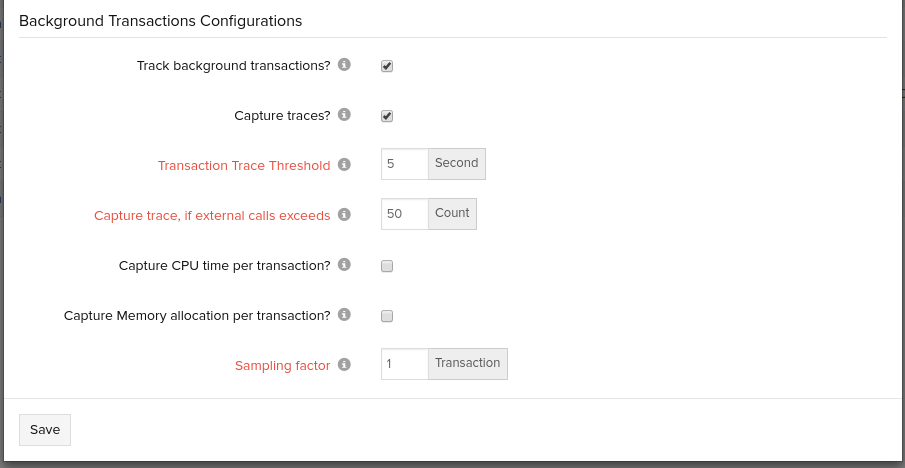Select the Sampling factor input field
905x468 pixels.
tap(405, 364)
